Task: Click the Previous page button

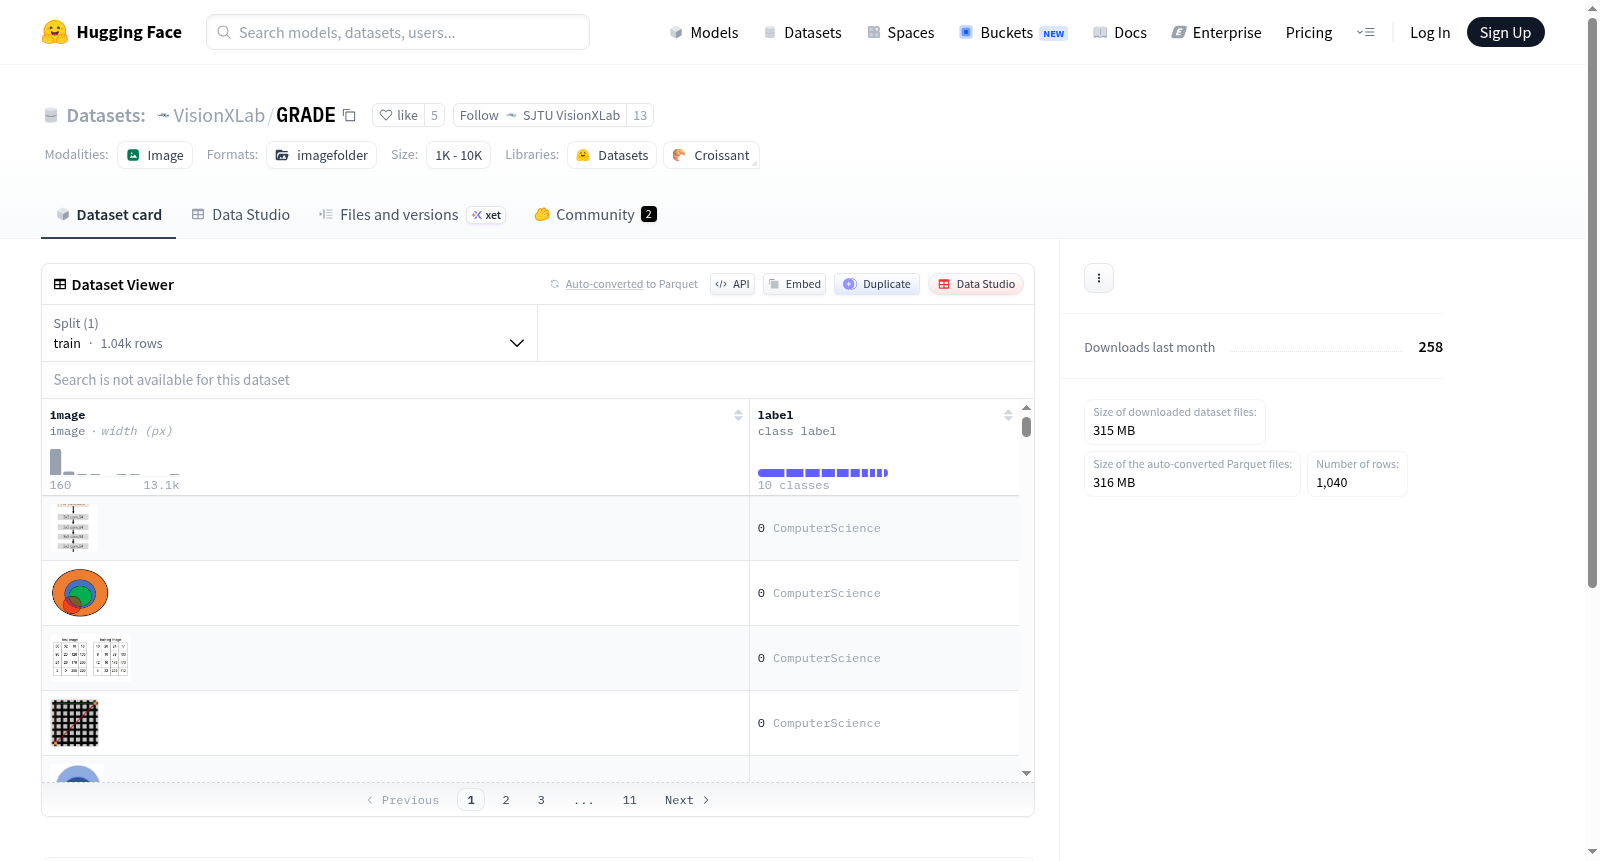Action: (403, 800)
